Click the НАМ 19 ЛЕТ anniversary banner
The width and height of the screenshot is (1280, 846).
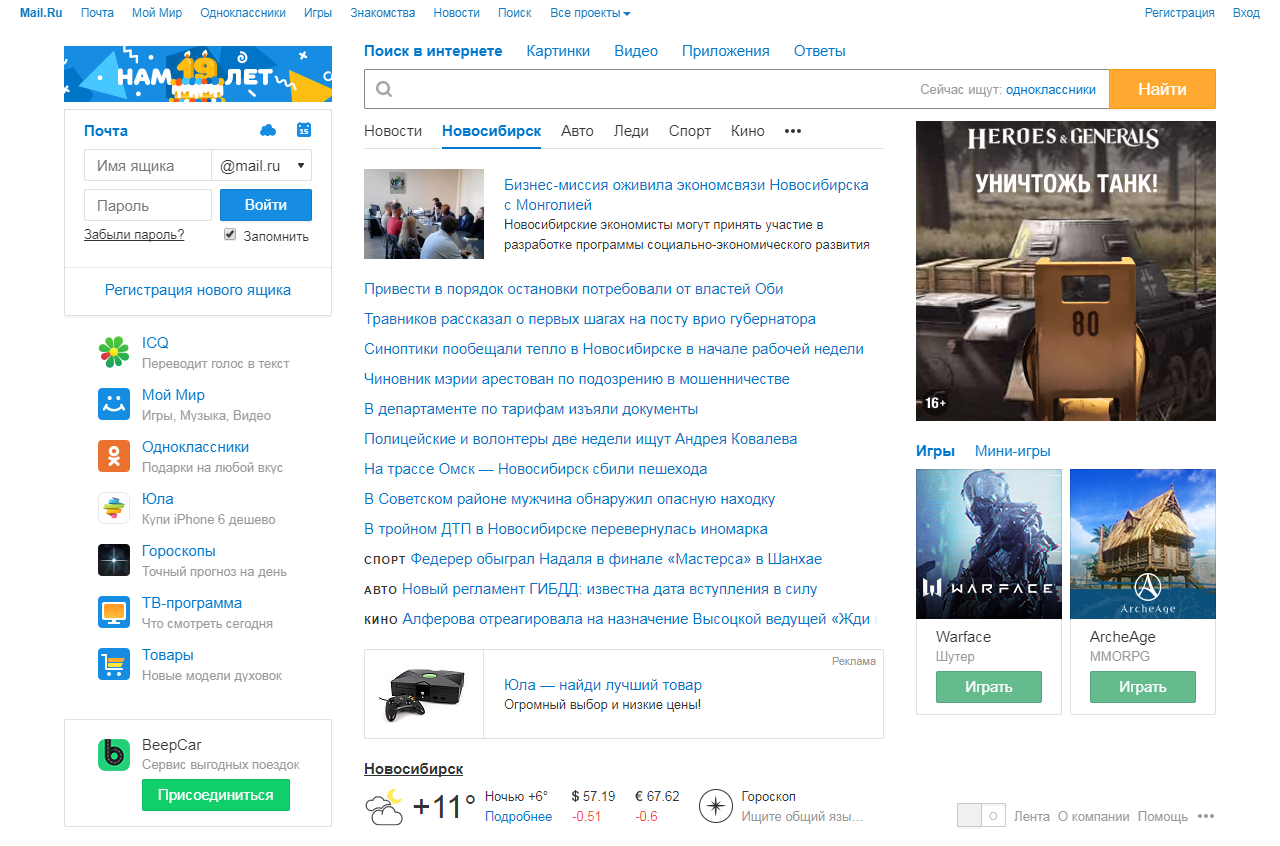198,74
